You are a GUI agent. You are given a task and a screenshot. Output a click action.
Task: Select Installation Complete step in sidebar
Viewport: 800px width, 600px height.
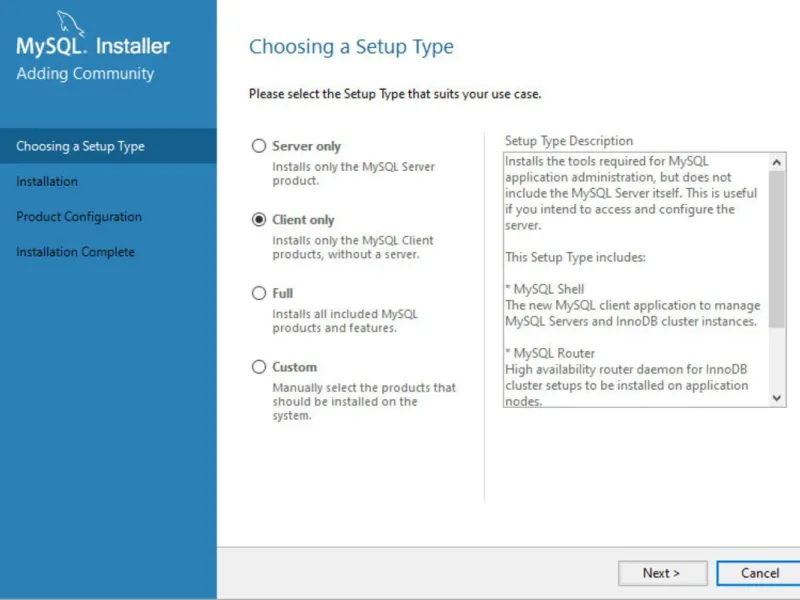(76, 252)
